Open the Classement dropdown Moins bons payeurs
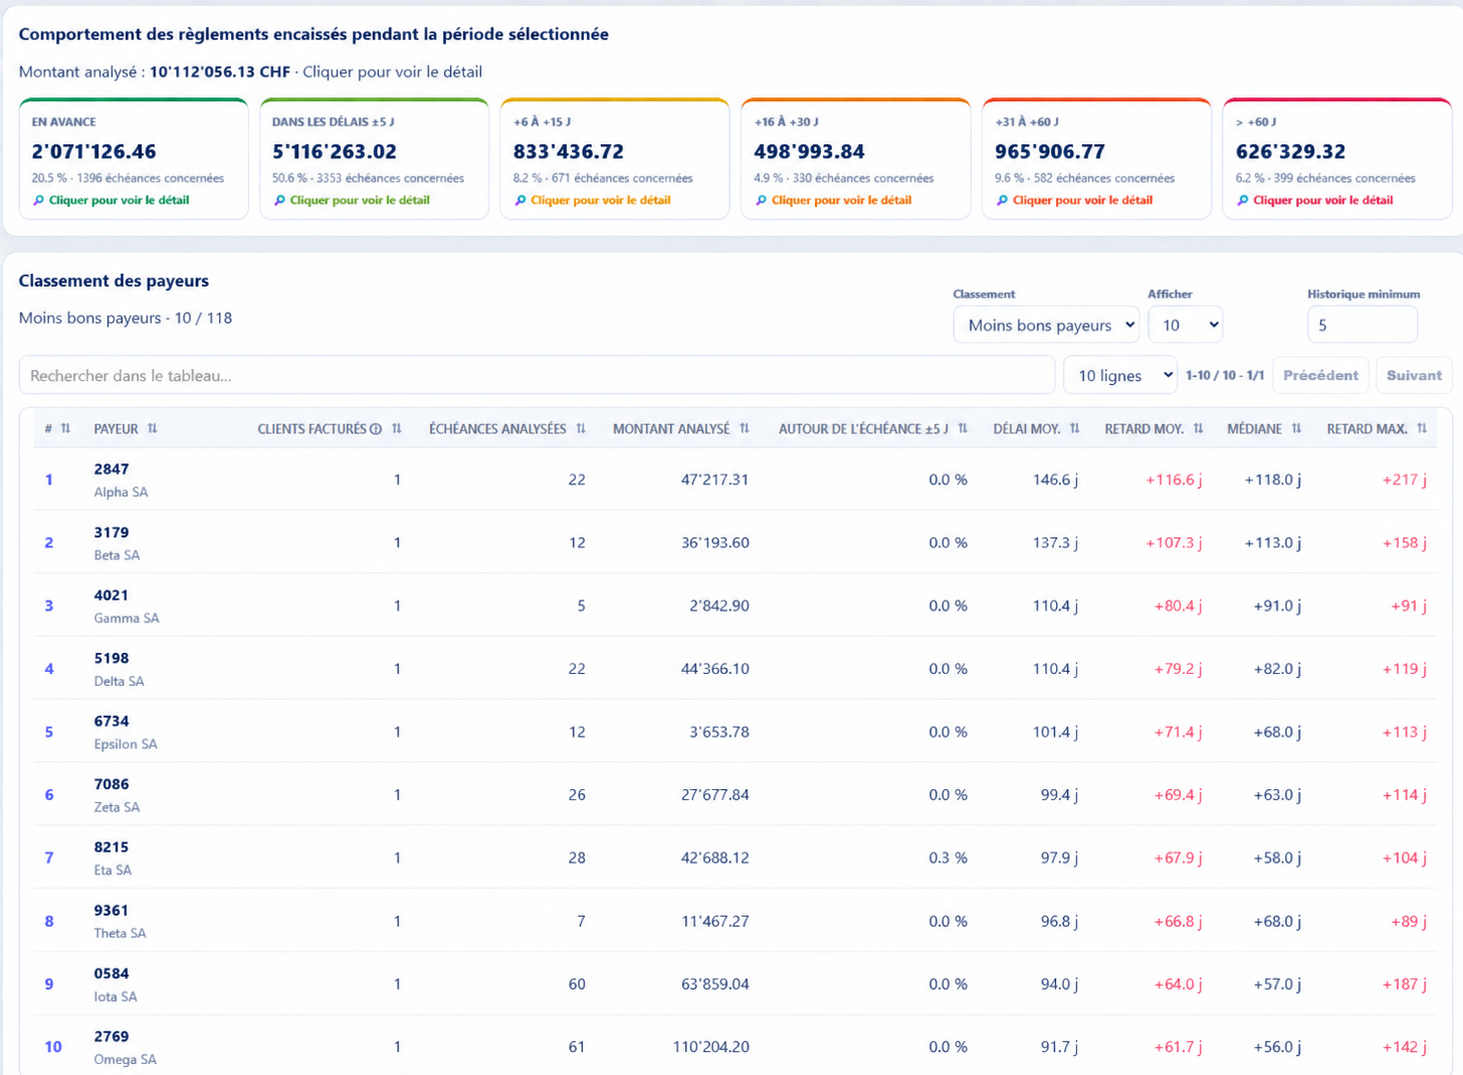1463x1075 pixels. point(1046,325)
